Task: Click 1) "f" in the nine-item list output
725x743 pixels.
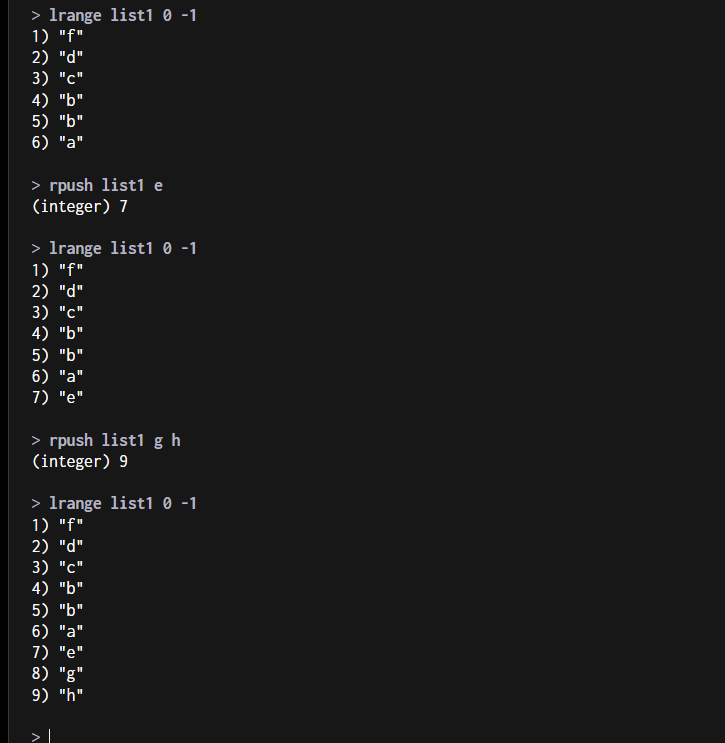Action: tap(57, 524)
